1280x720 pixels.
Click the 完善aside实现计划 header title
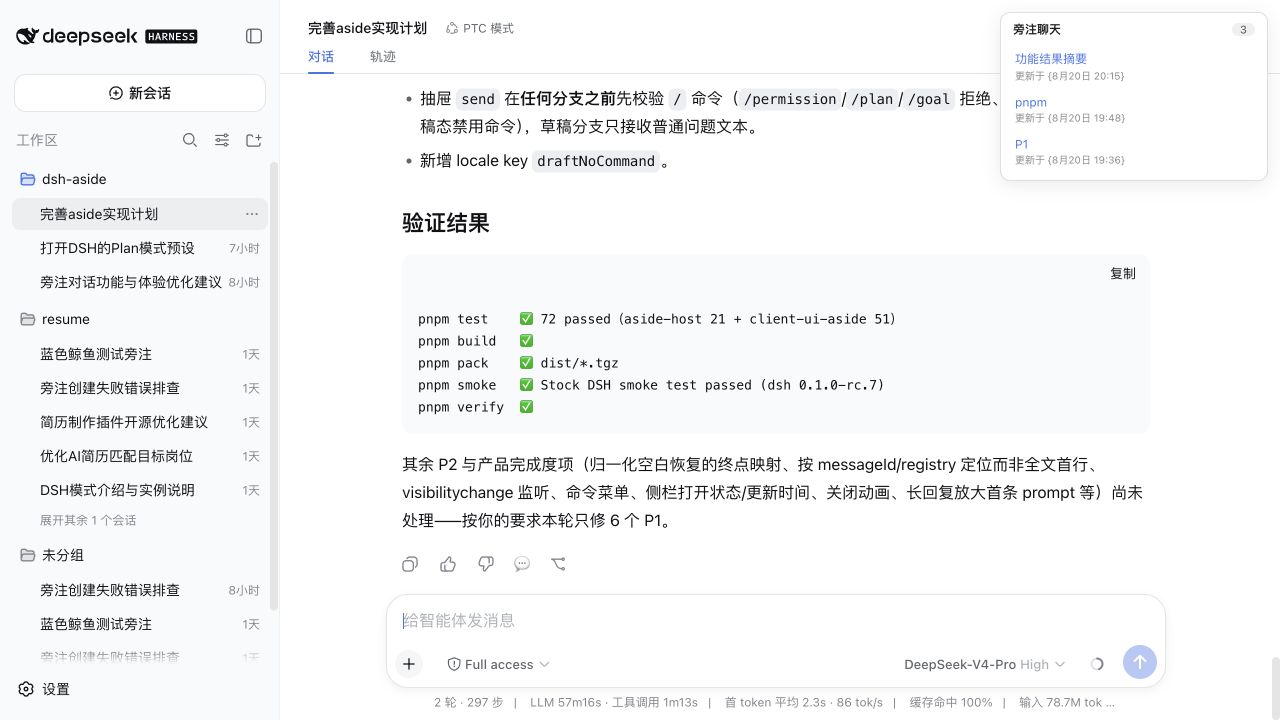pos(367,28)
